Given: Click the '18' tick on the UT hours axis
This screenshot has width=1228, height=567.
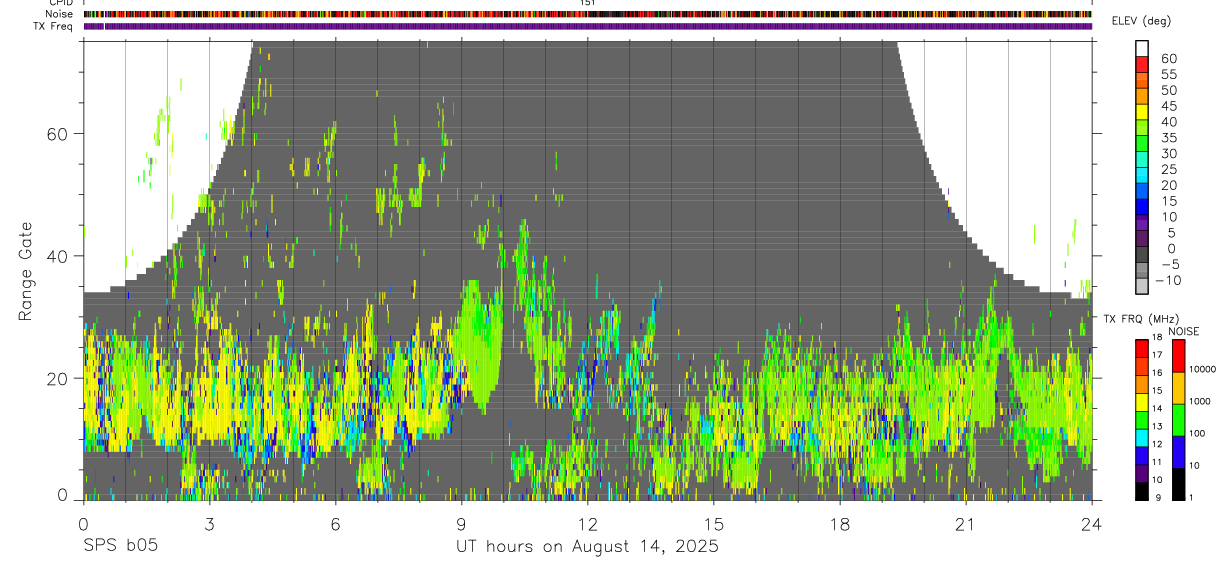Looking at the screenshot, I should click(840, 524).
